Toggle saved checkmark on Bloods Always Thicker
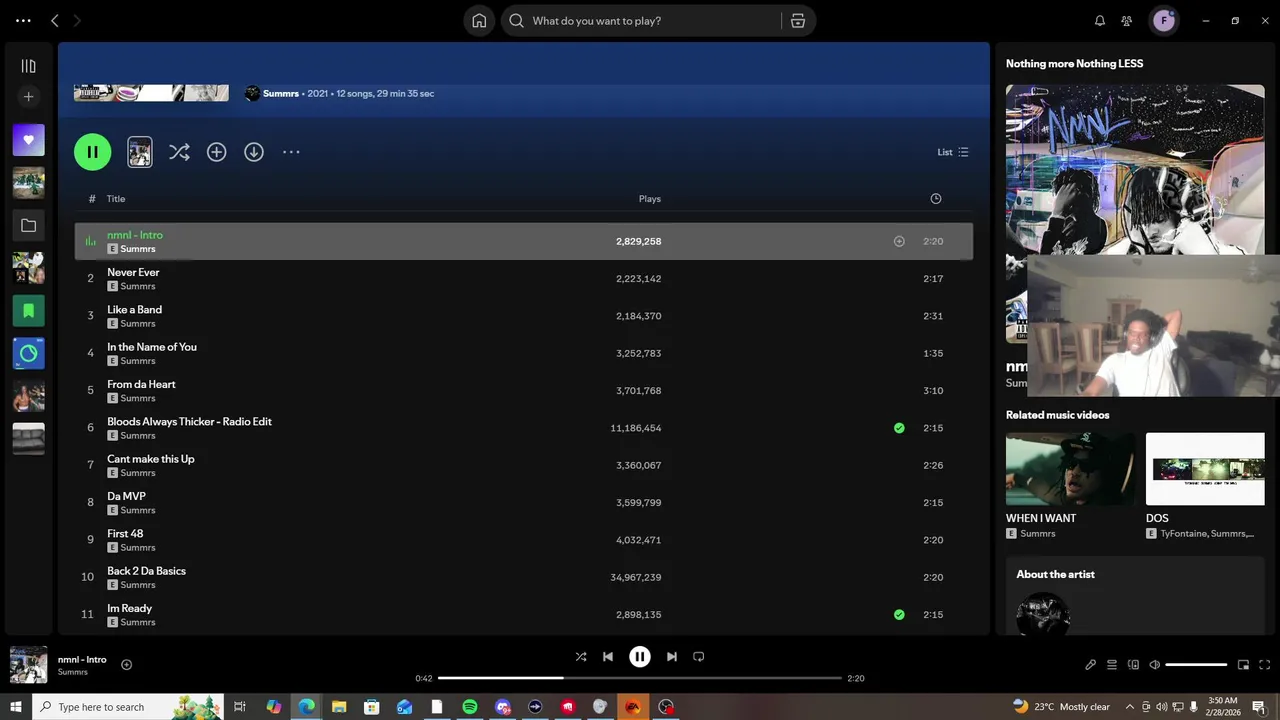Viewport: 1280px width, 720px height. (x=899, y=428)
